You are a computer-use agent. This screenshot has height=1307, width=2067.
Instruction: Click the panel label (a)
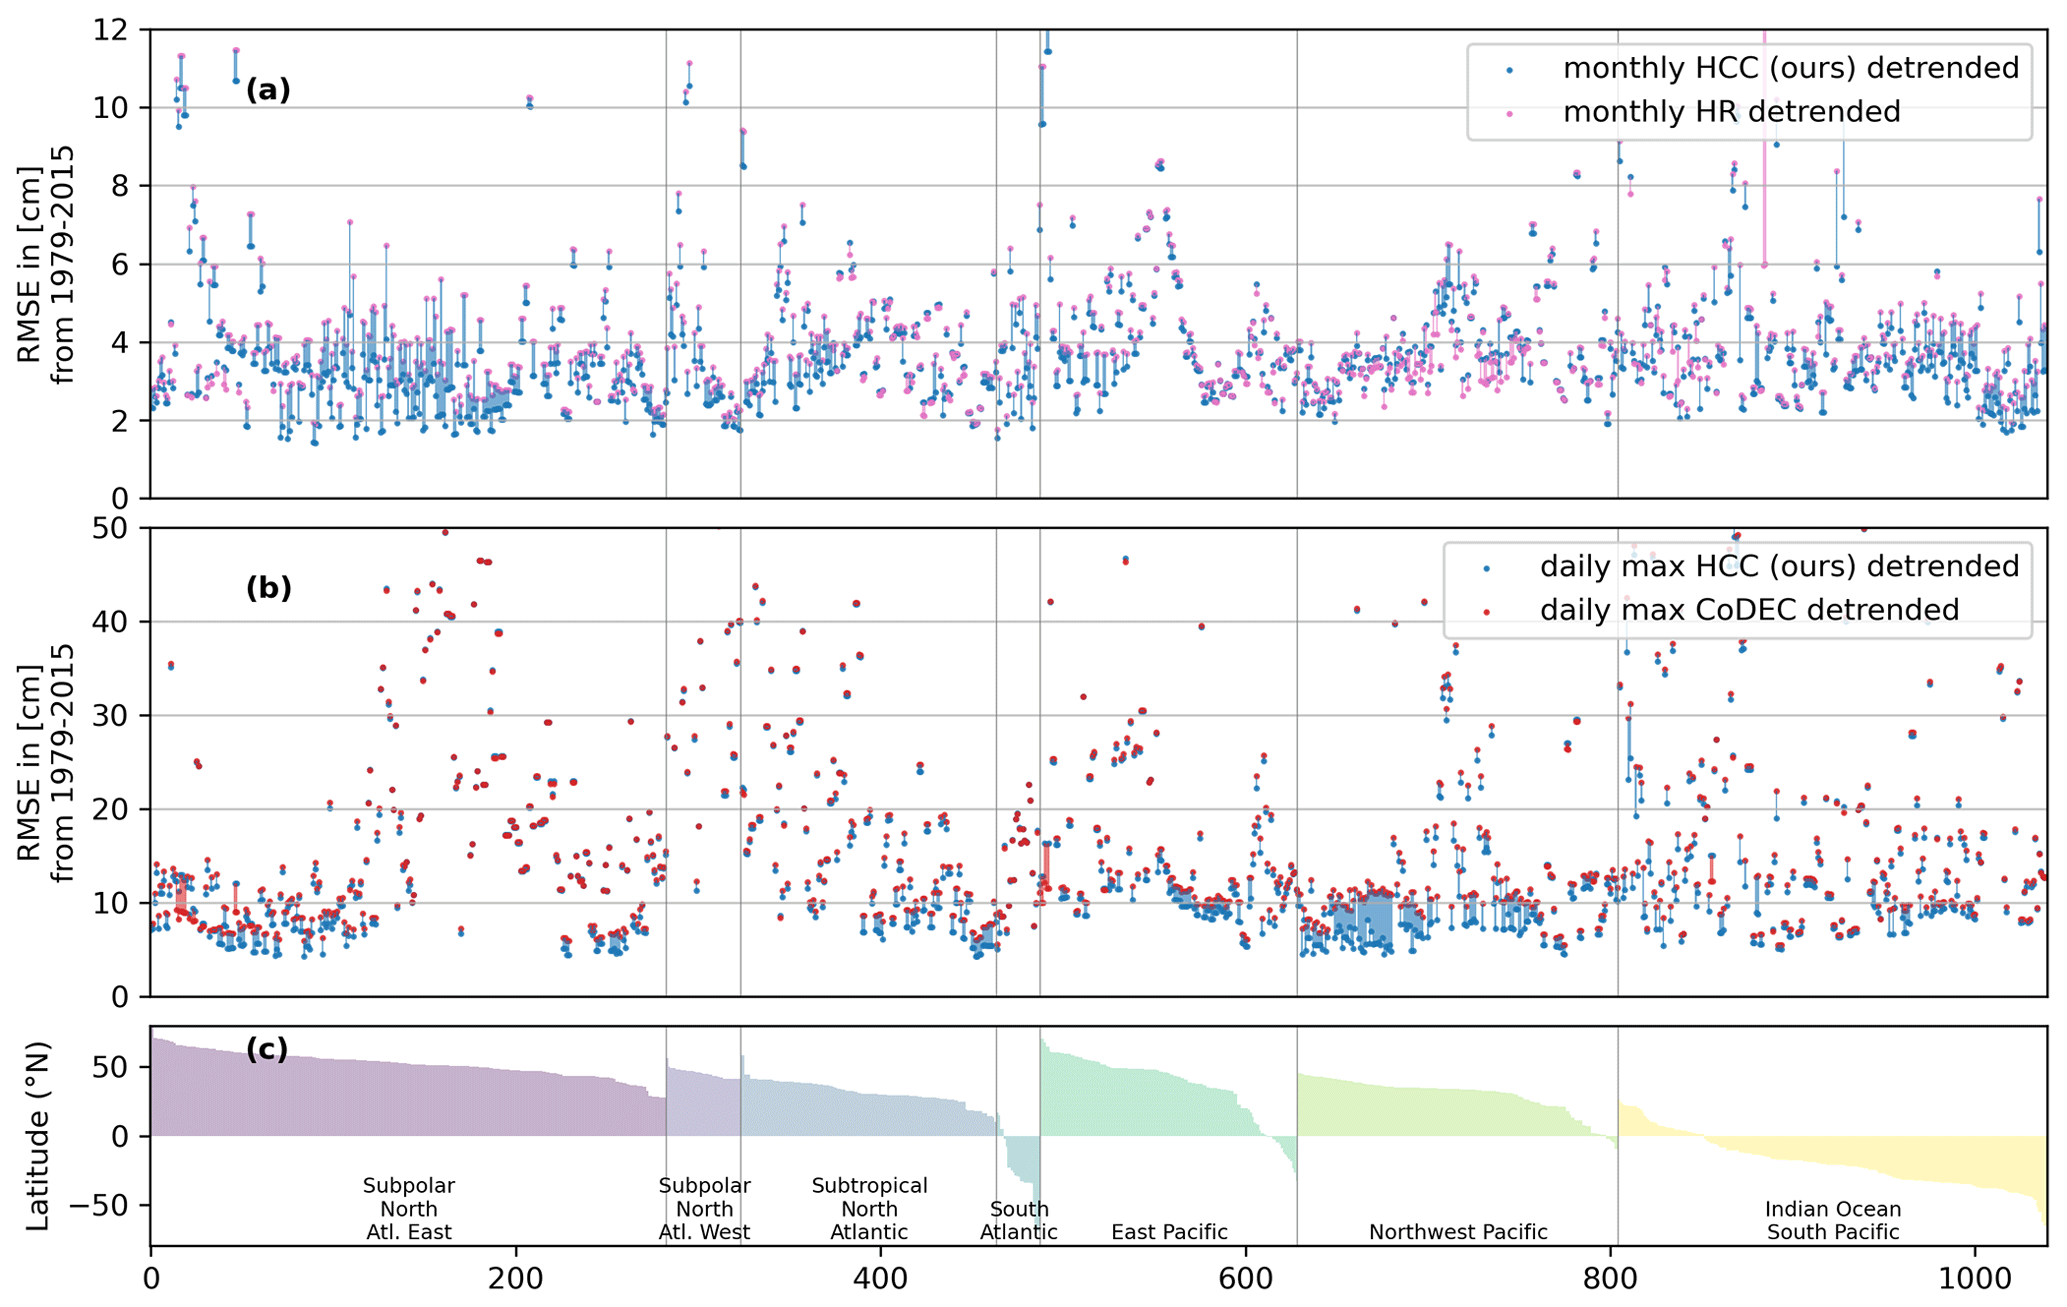pyautogui.click(x=268, y=90)
